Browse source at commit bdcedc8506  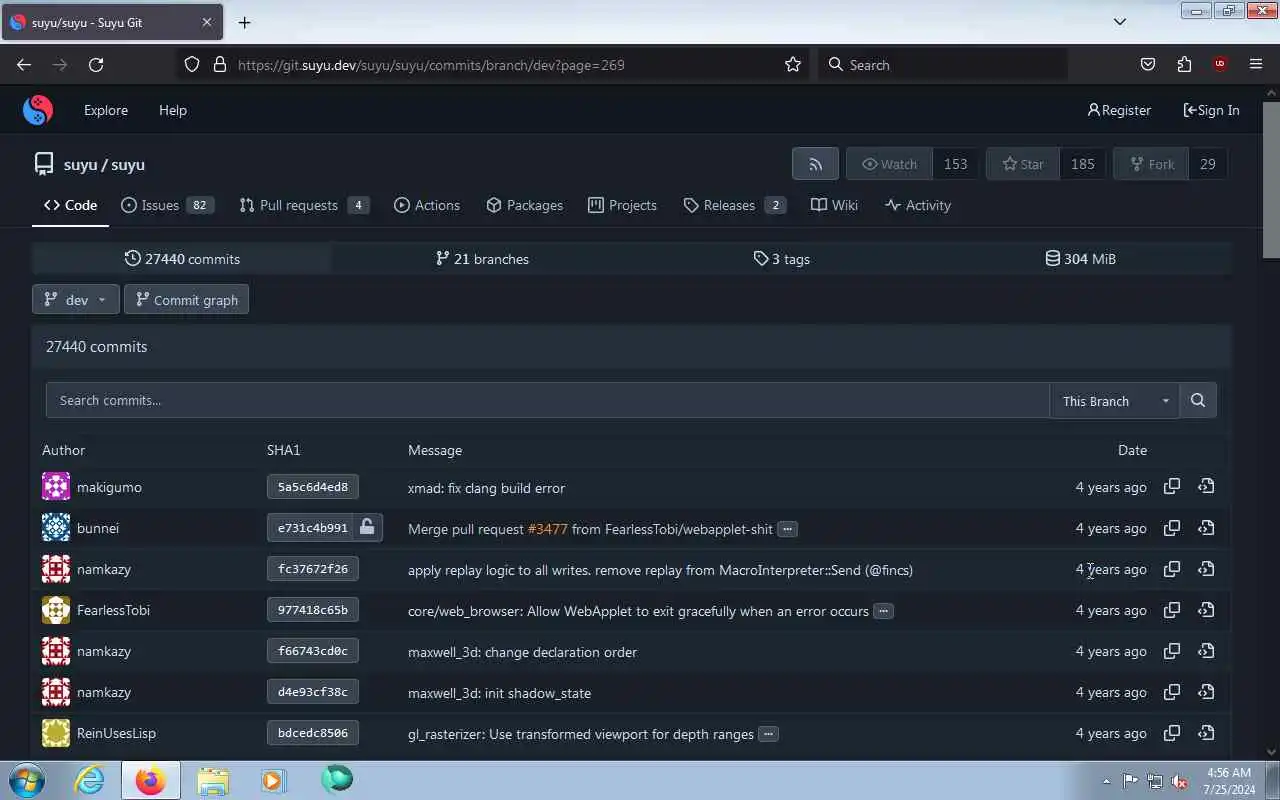1206,733
